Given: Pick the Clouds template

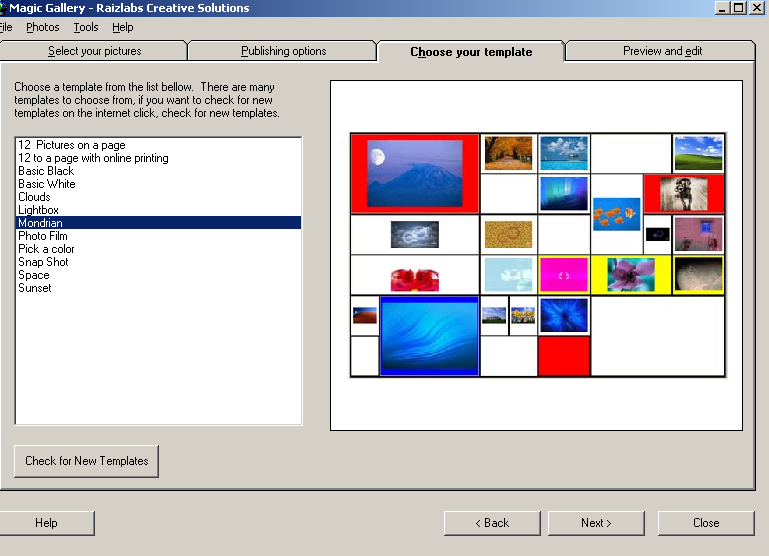Looking at the screenshot, I should coord(158,197).
